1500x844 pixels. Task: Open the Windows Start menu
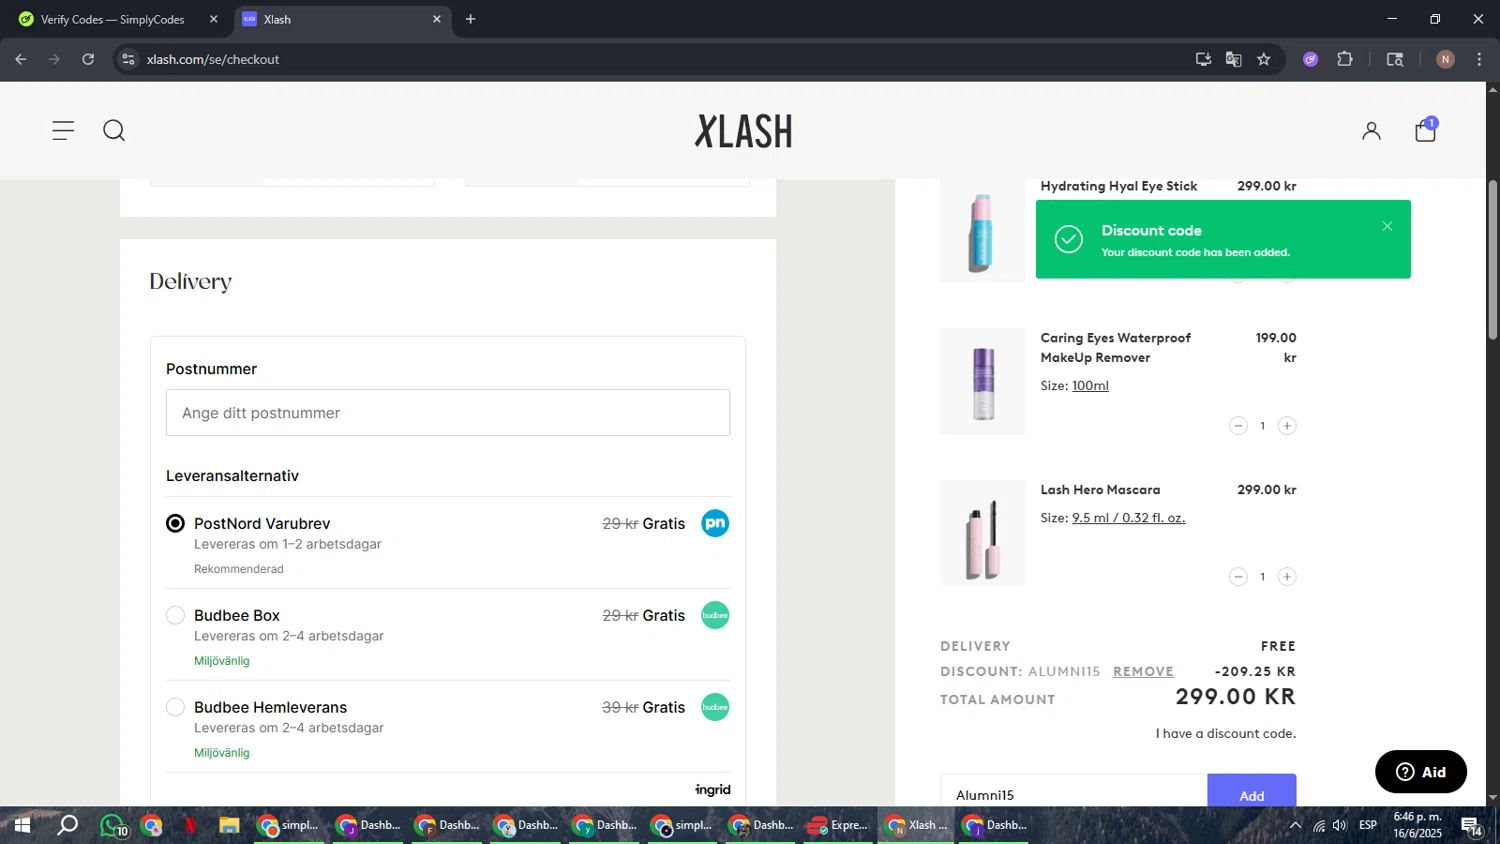[21, 825]
